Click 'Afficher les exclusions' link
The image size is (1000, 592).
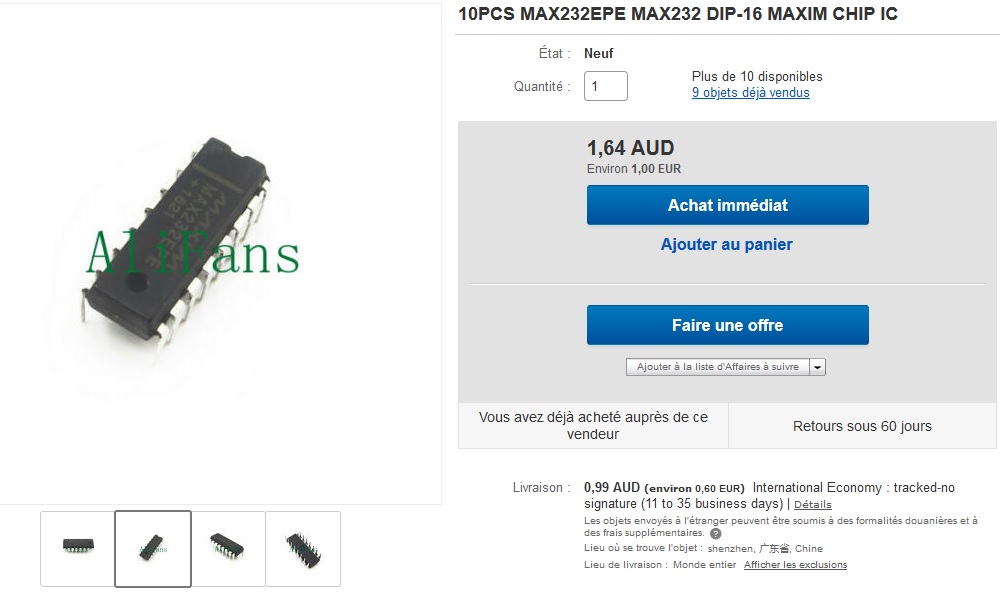tap(795, 565)
